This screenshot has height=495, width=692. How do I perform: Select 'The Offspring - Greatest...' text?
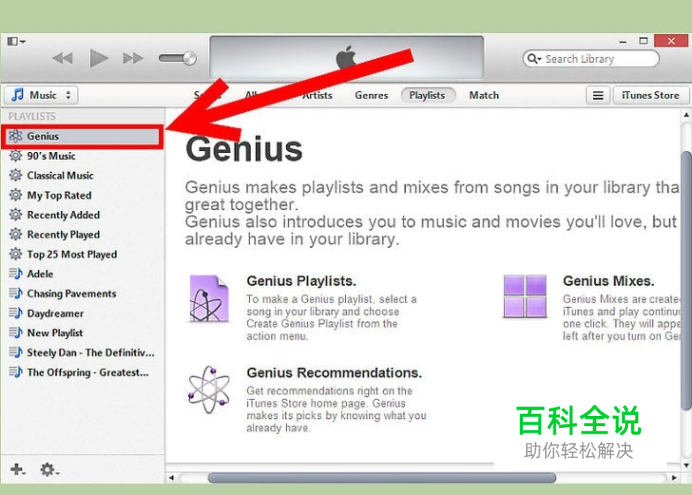(88, 372)
